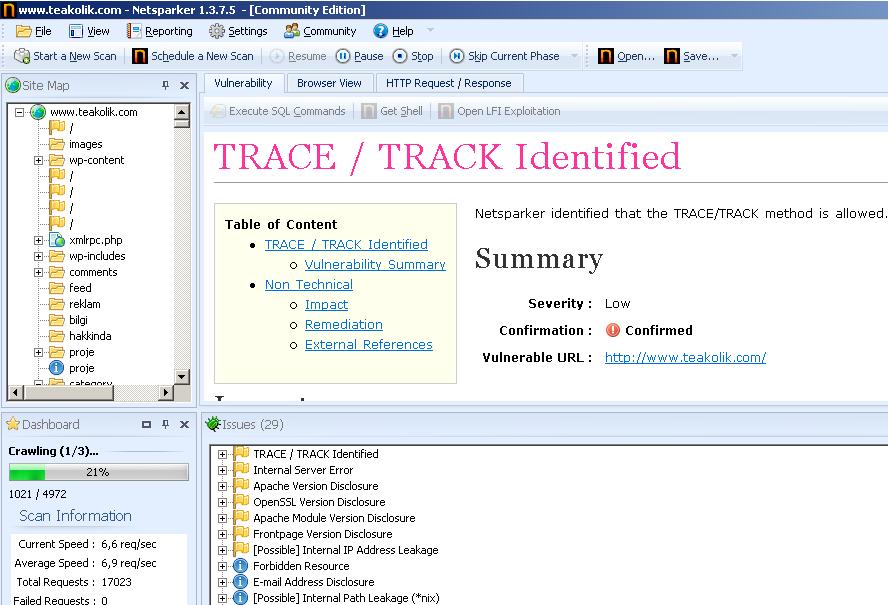
Task: Click Open LFI Exploitation button
Action: [500, 111]
